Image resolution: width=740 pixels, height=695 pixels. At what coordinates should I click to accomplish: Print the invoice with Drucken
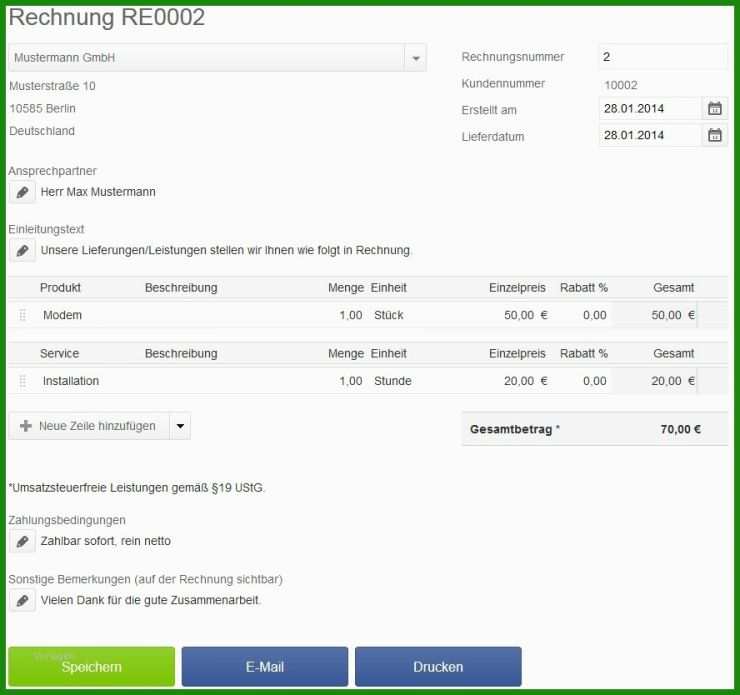click(438, 666)
